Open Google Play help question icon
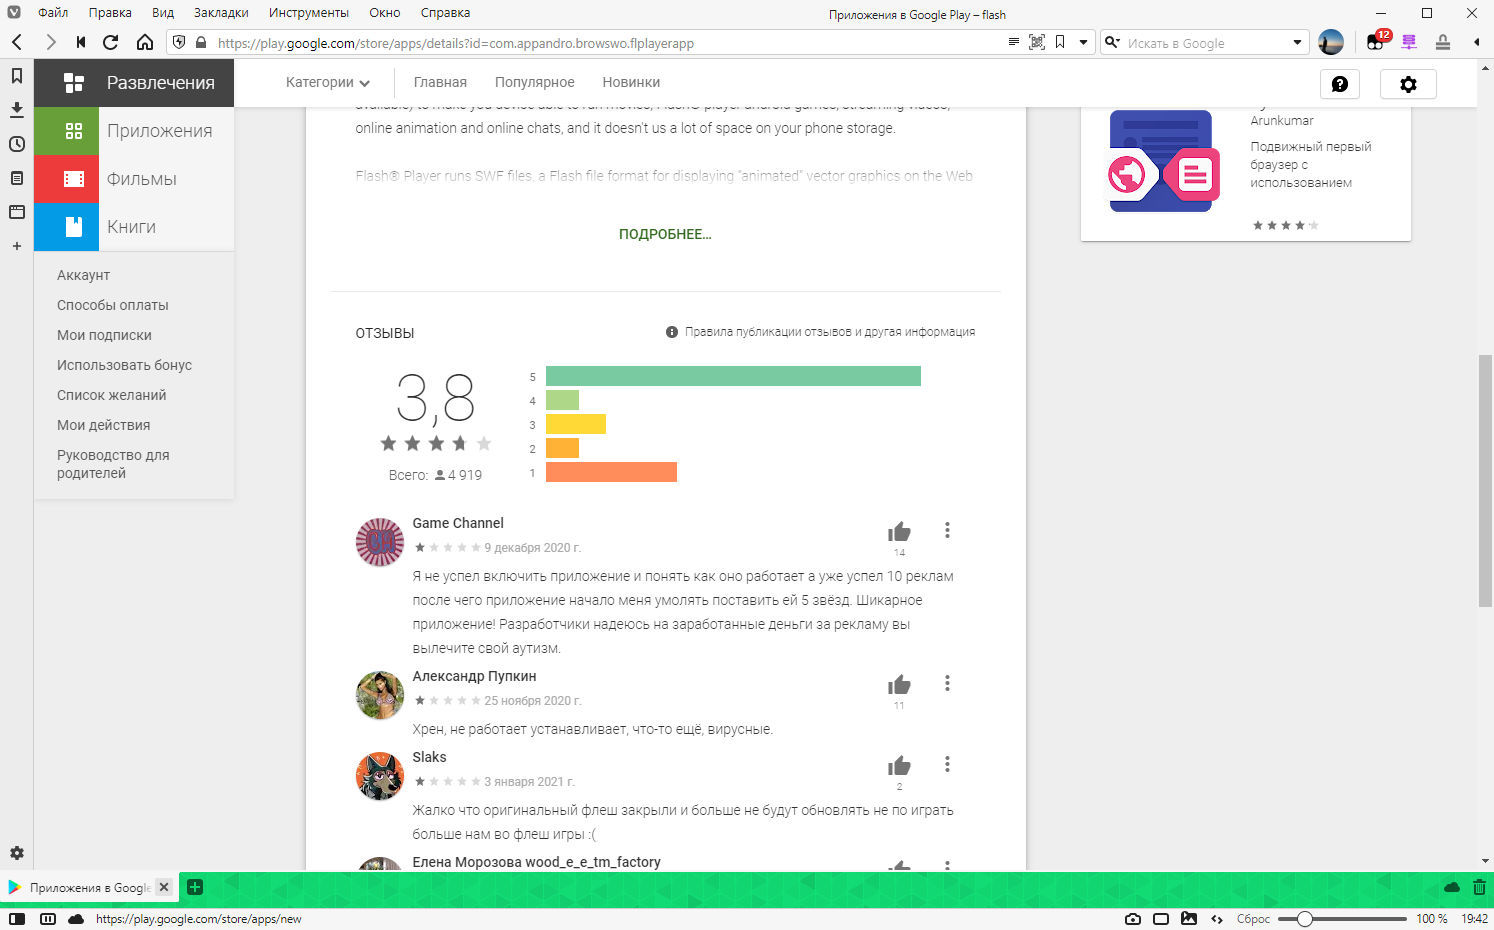Screen dimensions: 1494x930 (1340, 84)
